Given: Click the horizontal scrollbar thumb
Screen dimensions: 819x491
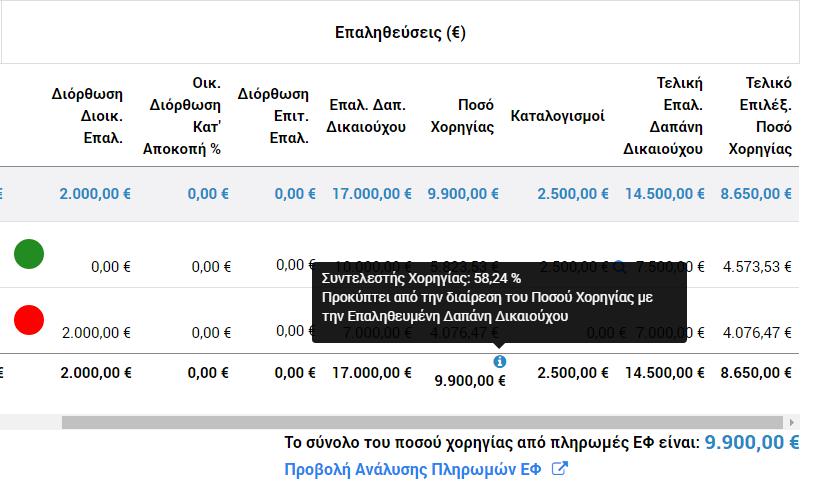Looking at the screenshot, I should (x=422, y=422).
